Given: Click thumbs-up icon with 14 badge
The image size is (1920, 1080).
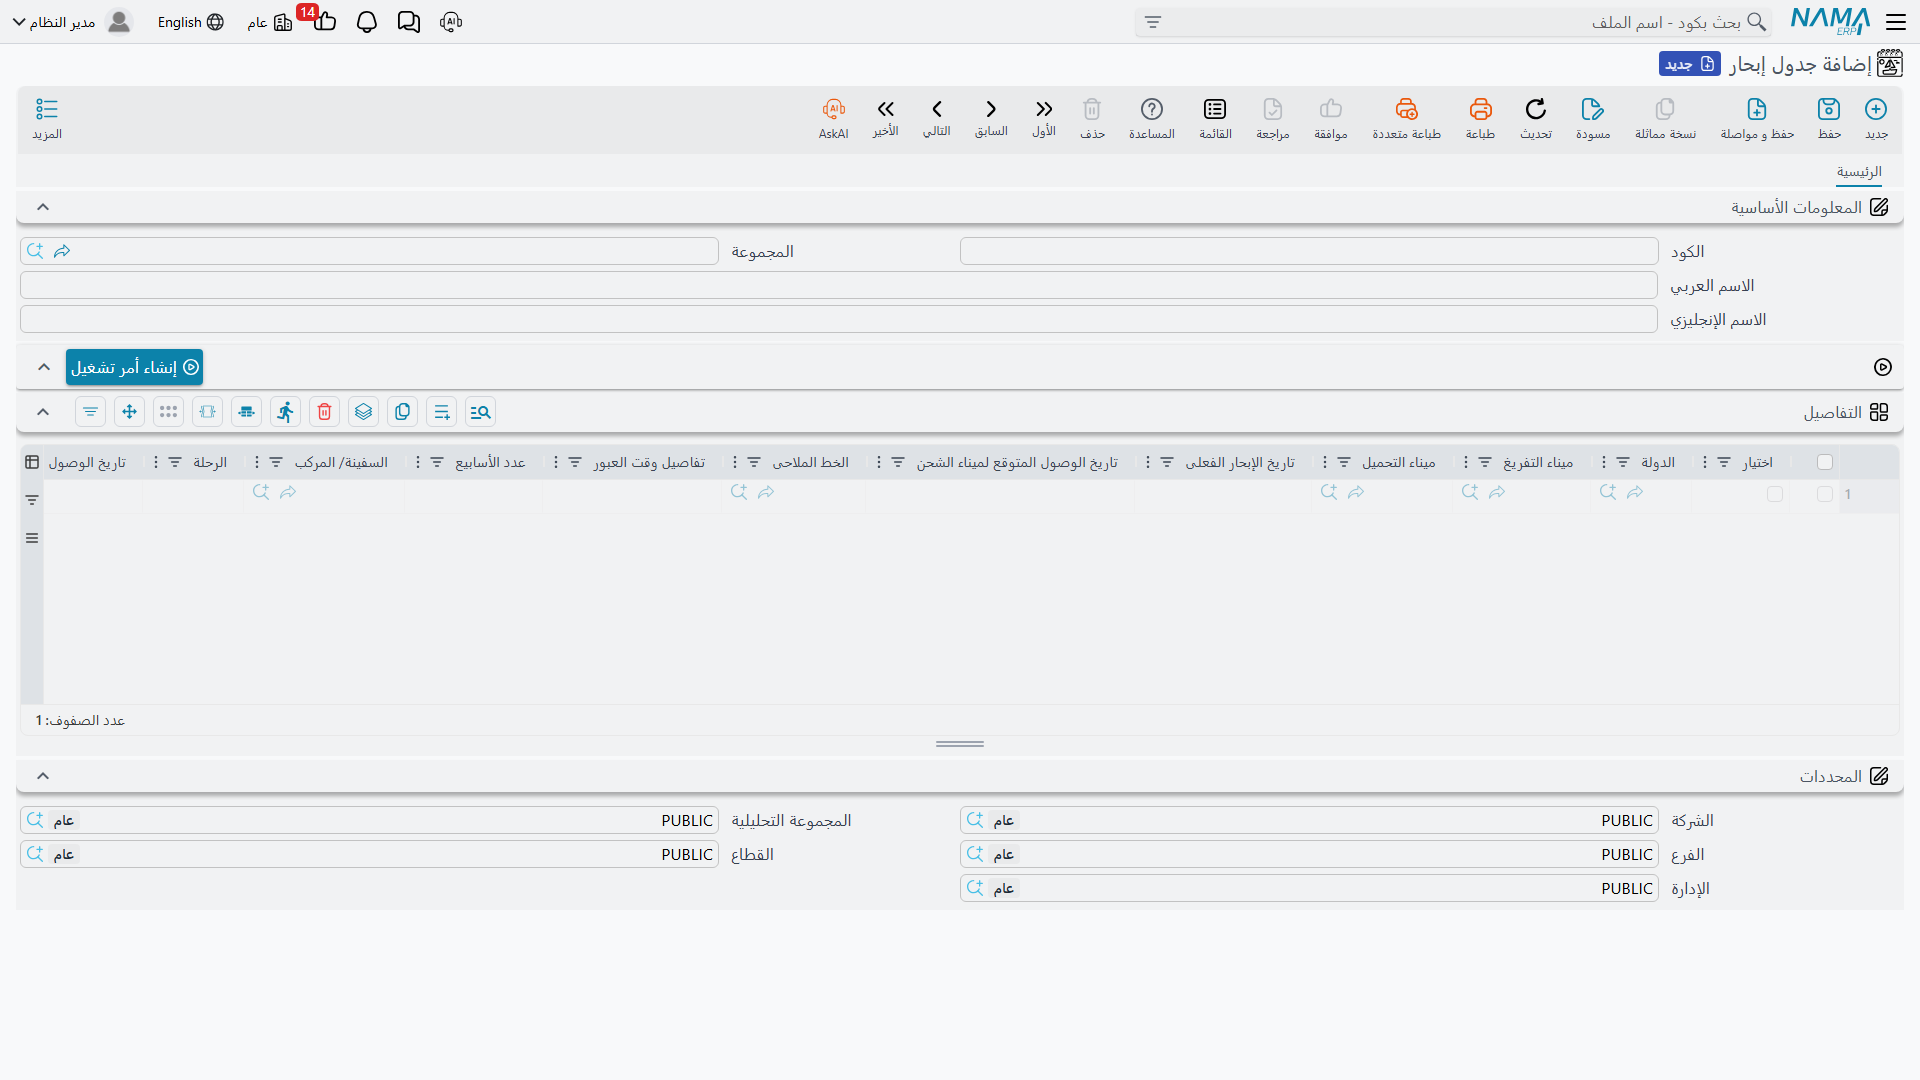Looking at the screenshot, I should point(324,21).
